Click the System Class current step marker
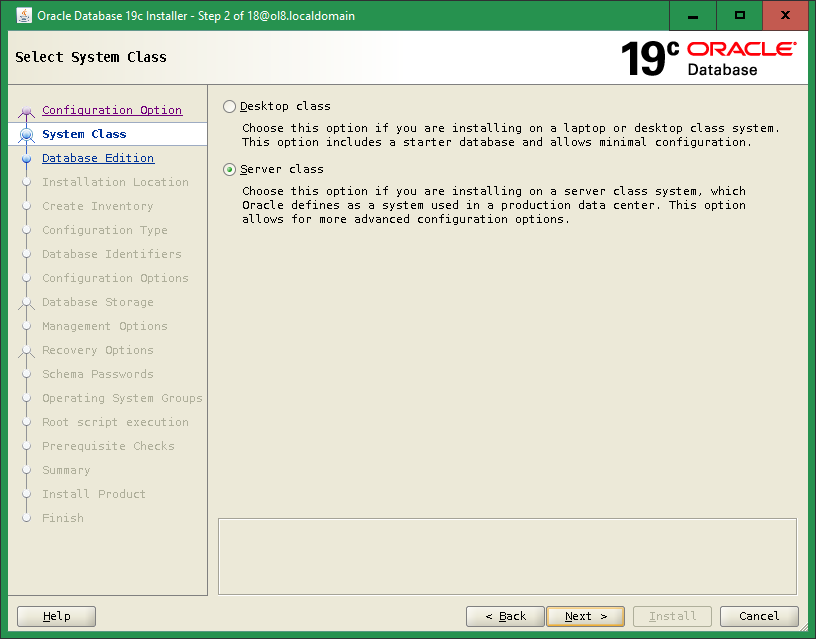 (27, 135)
